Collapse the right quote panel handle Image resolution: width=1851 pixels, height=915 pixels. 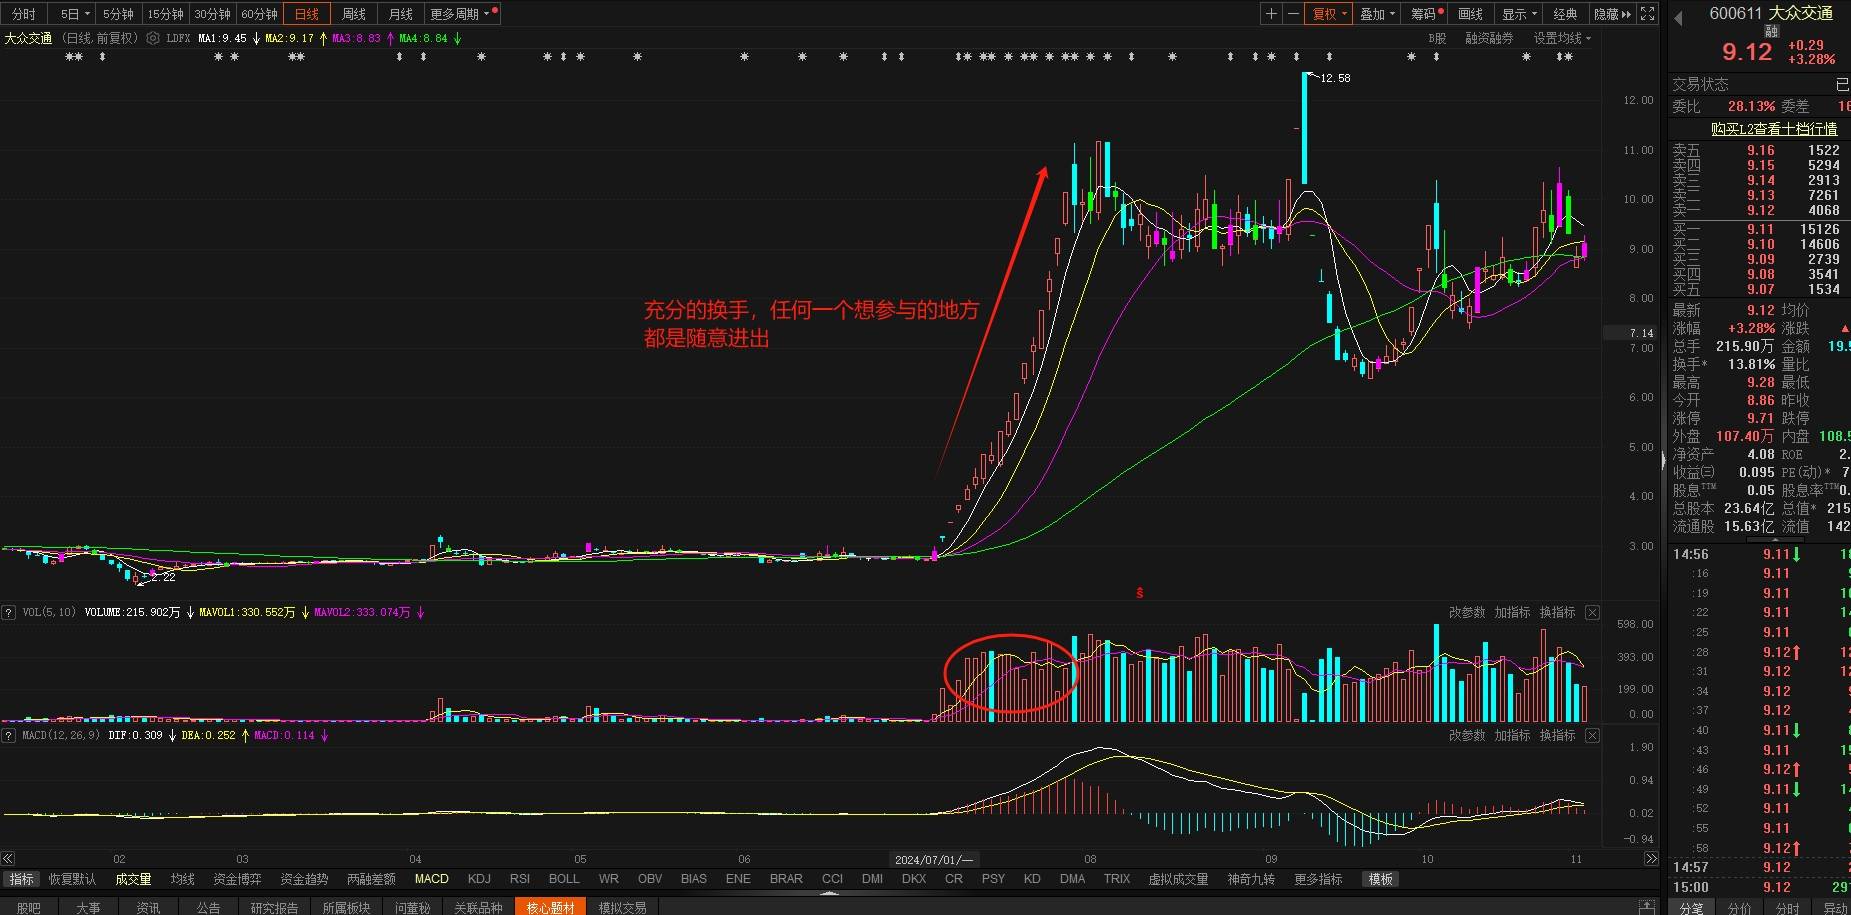[1663, 460]
